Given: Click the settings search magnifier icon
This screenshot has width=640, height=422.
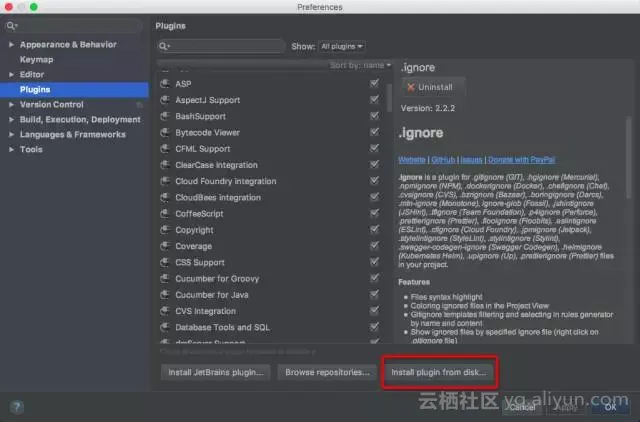Looking at the screenshot, I should coord(11,26).
